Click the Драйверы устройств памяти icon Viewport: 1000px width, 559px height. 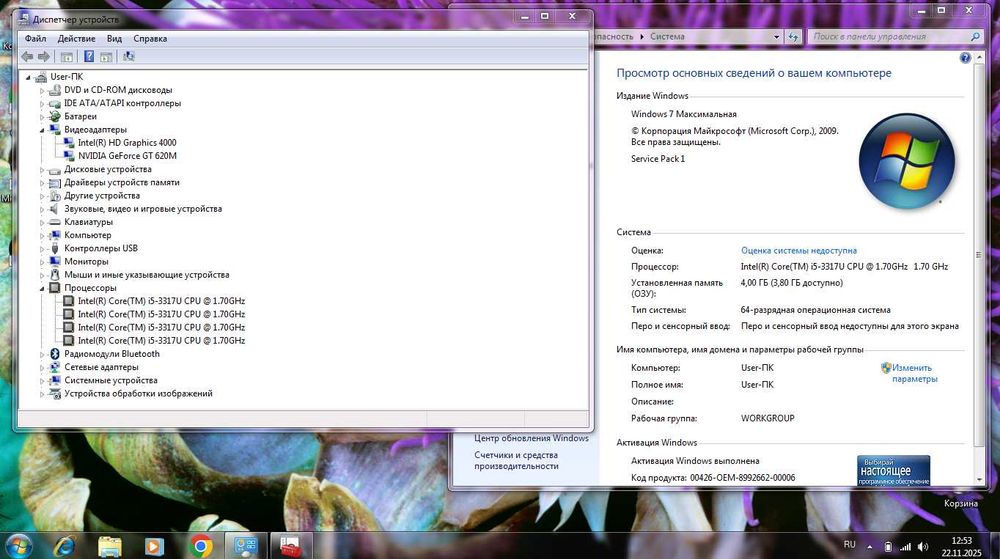tap(55, 182)
